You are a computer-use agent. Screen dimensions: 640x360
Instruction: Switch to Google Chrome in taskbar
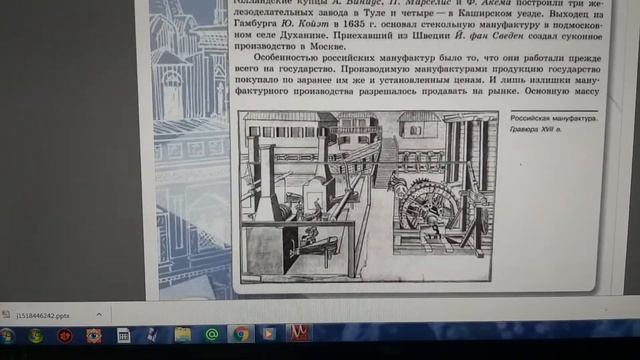pyautogui.click(x=241, y=334)
